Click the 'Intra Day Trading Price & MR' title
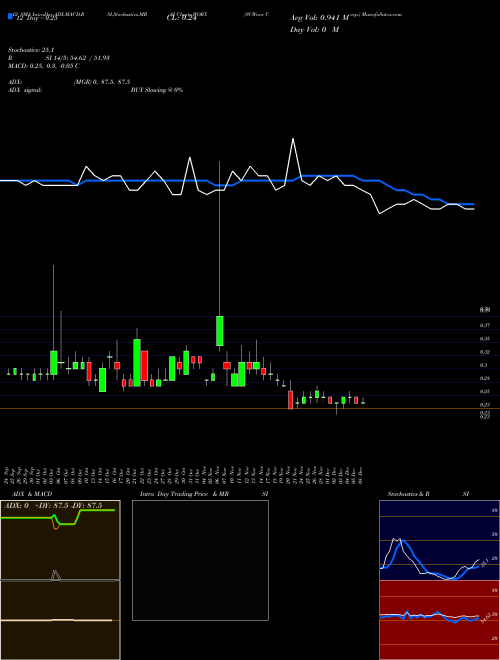Screen dimensions: 500x660 pyautogui.click(x=184, y=494)
